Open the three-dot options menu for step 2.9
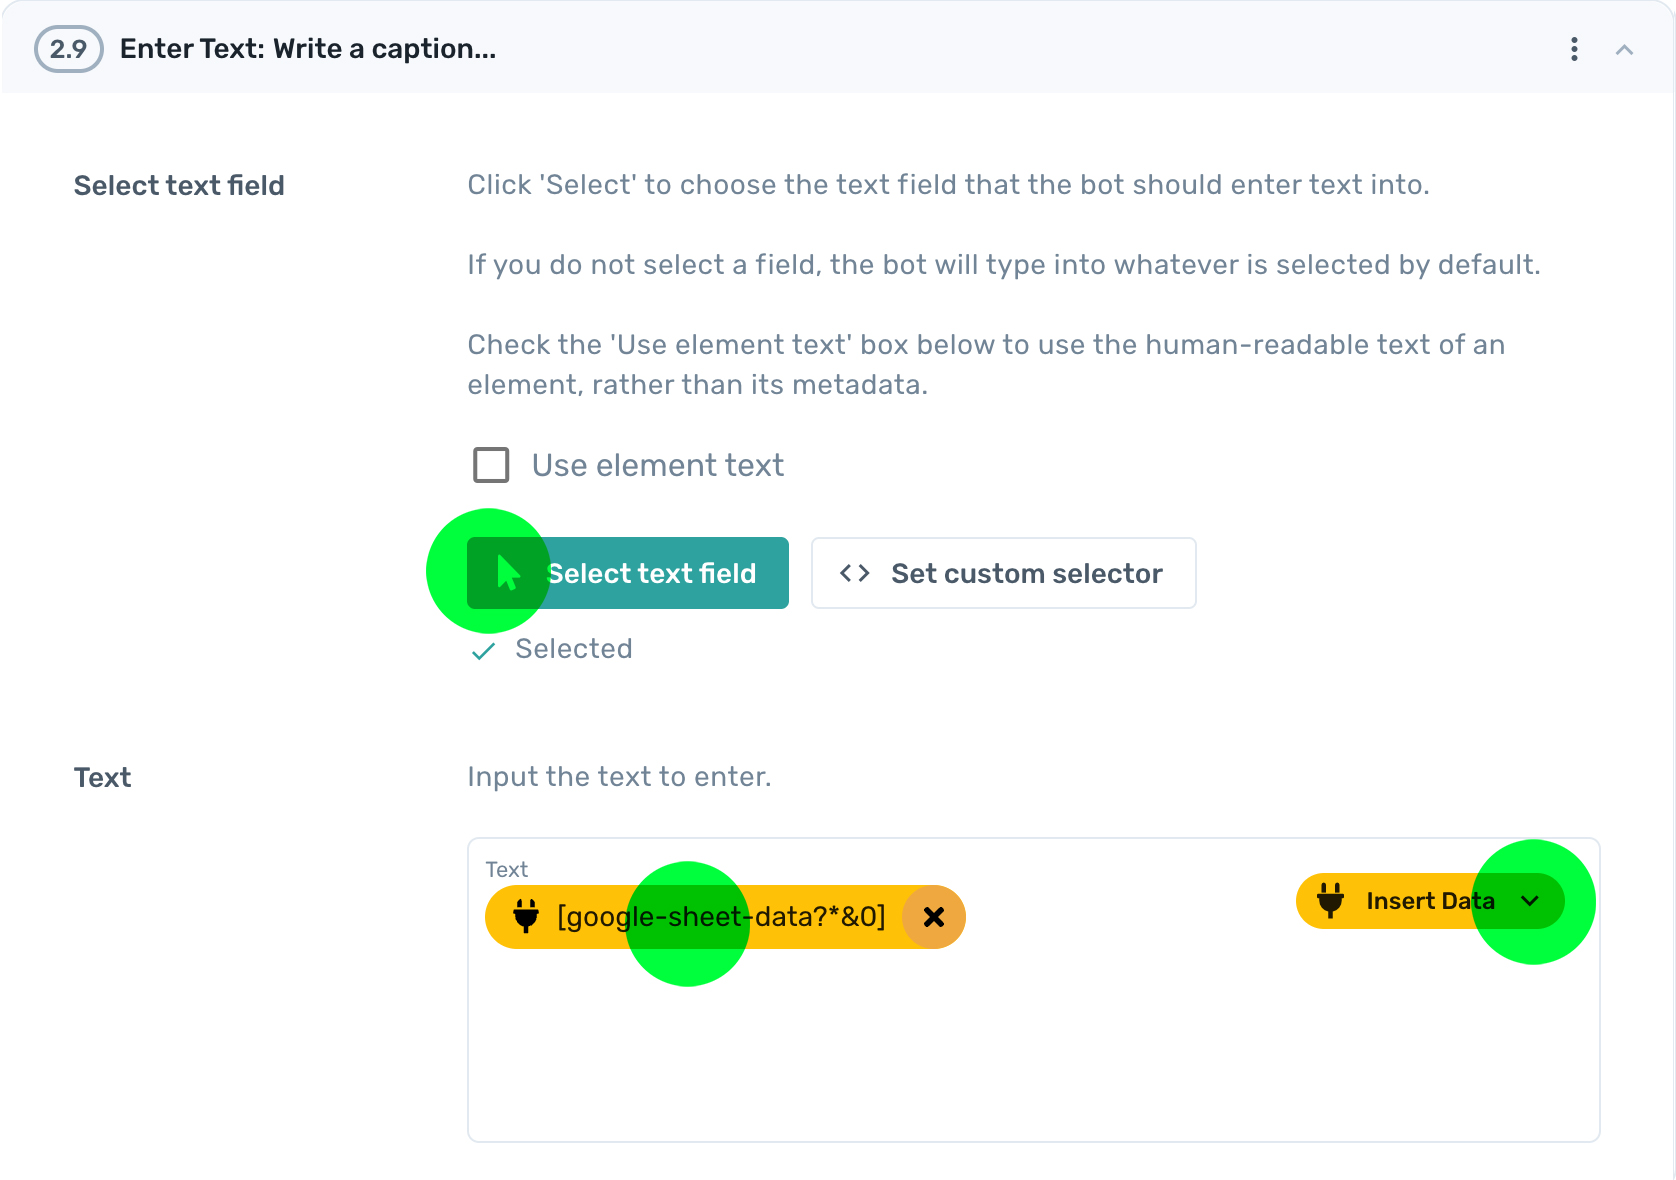 [1574, 48]
